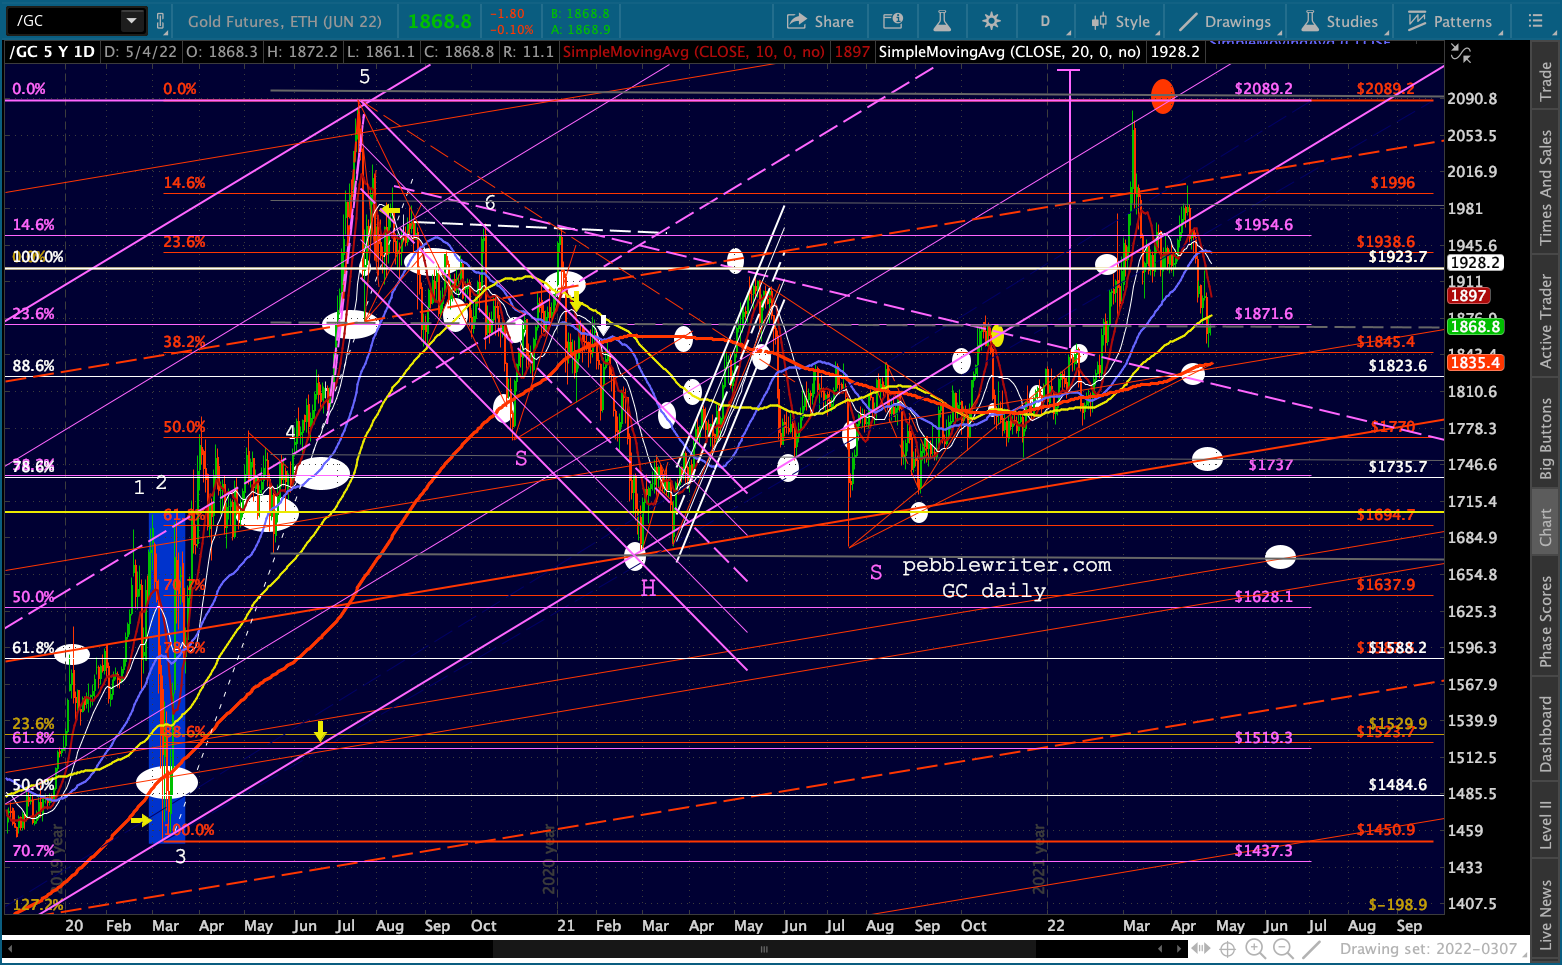Click the /GC symbol entry field
The height and width of the screenshot is (965, 1562).
(x=66, y=21)
